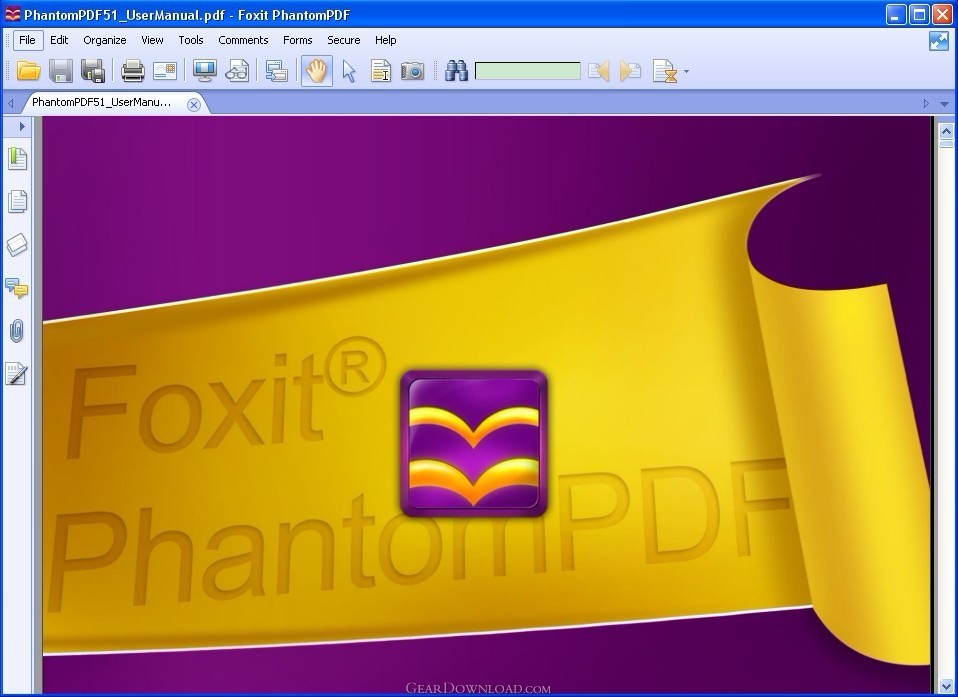This screenshot has width=958, height=697.
Task: Click the Save As multi-disk icon
Action: [x=93, y=71]
